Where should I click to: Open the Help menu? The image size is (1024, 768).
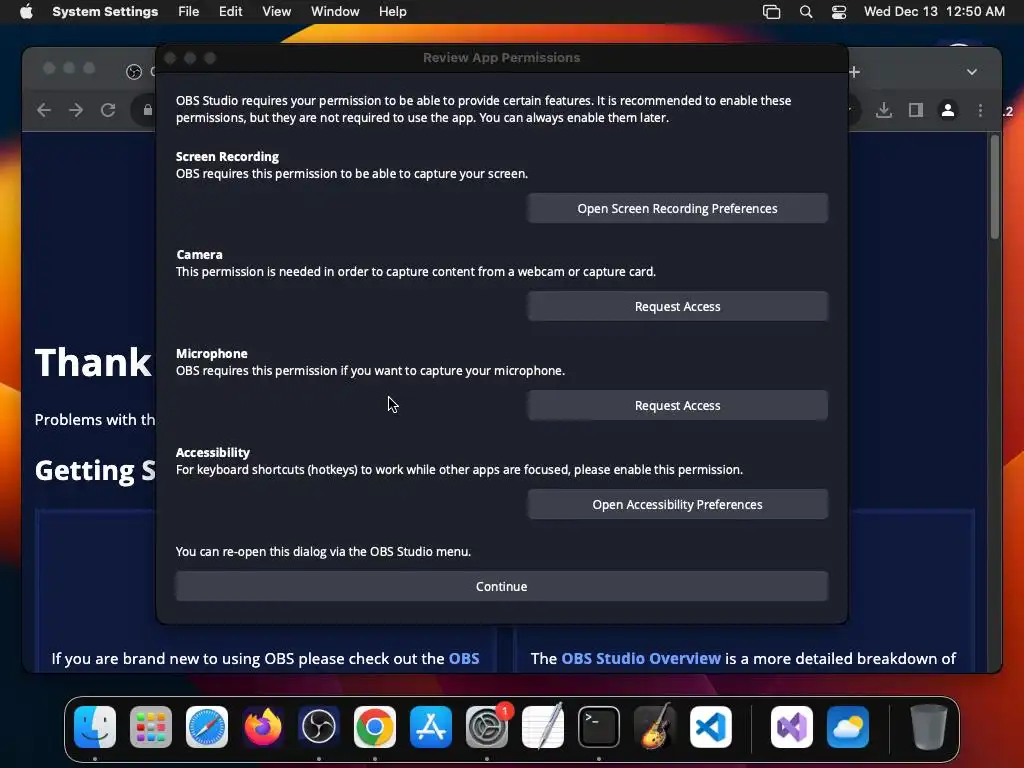click(x=392, y=12)
